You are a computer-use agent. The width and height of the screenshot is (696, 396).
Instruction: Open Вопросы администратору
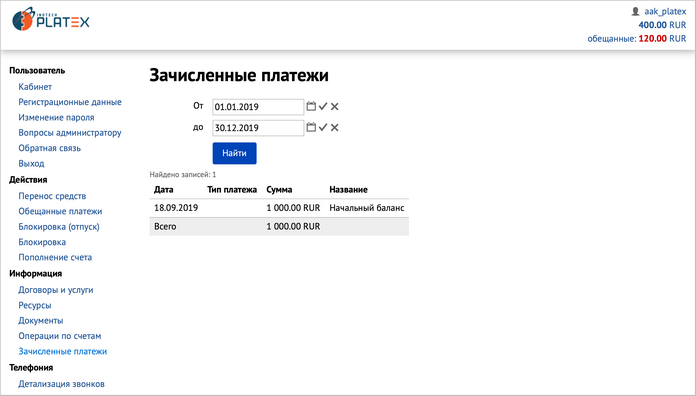(70, 133)
